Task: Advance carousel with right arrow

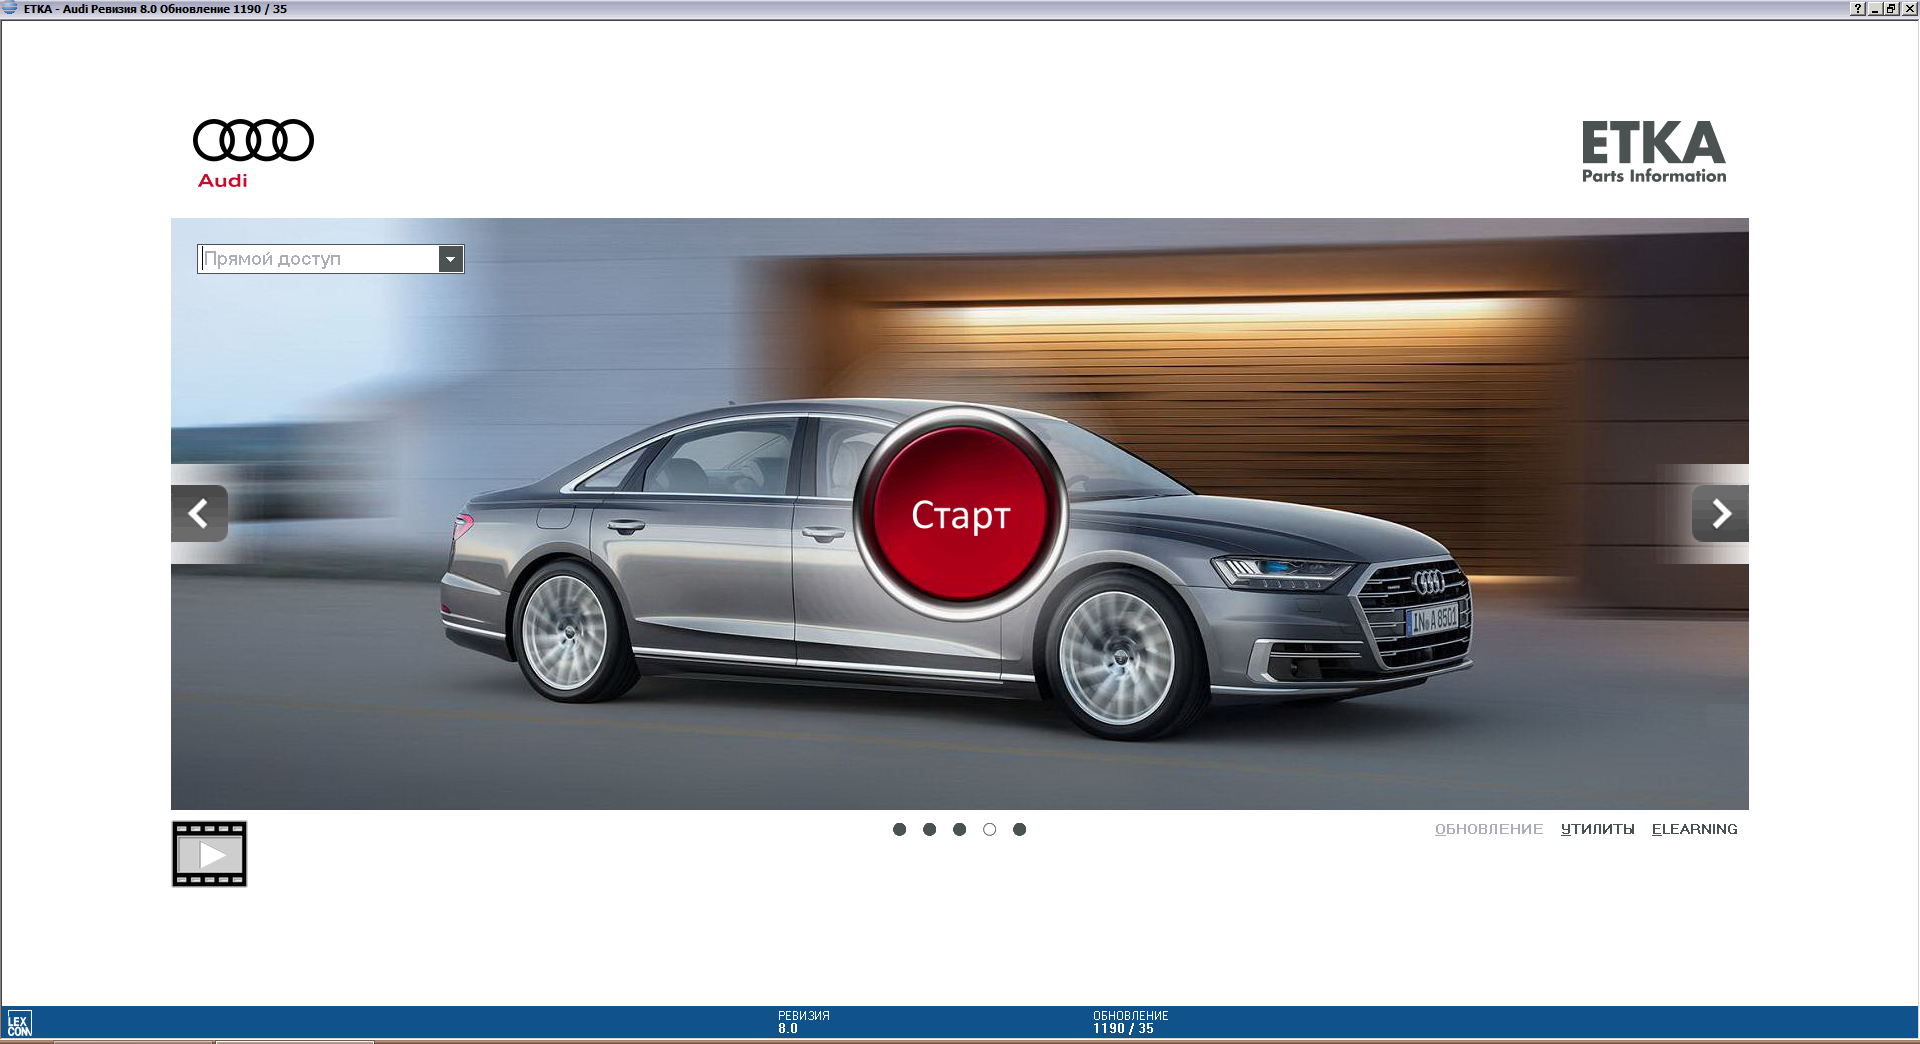Action: 1720,514
